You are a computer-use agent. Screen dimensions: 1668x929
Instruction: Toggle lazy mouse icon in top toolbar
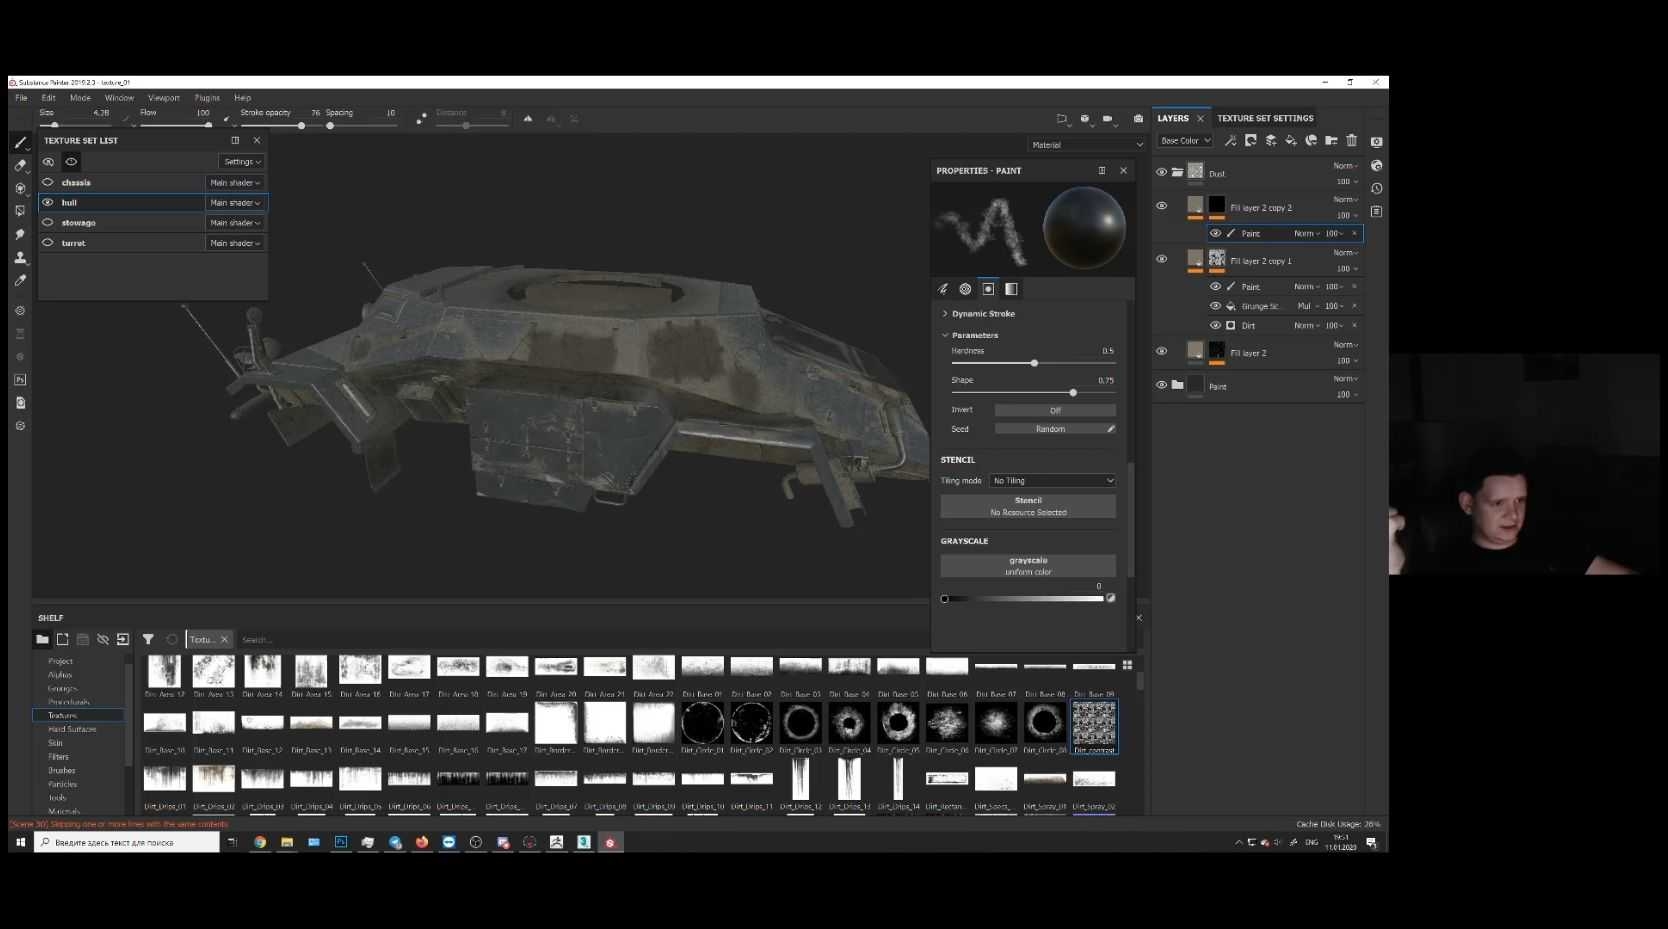click(421, 118)
